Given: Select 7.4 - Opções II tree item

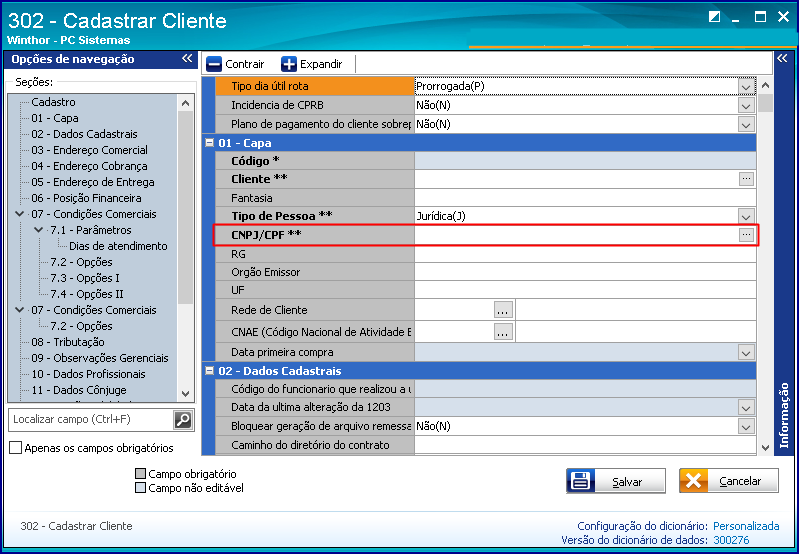Looking at the screenshot, I should [87, 294].
